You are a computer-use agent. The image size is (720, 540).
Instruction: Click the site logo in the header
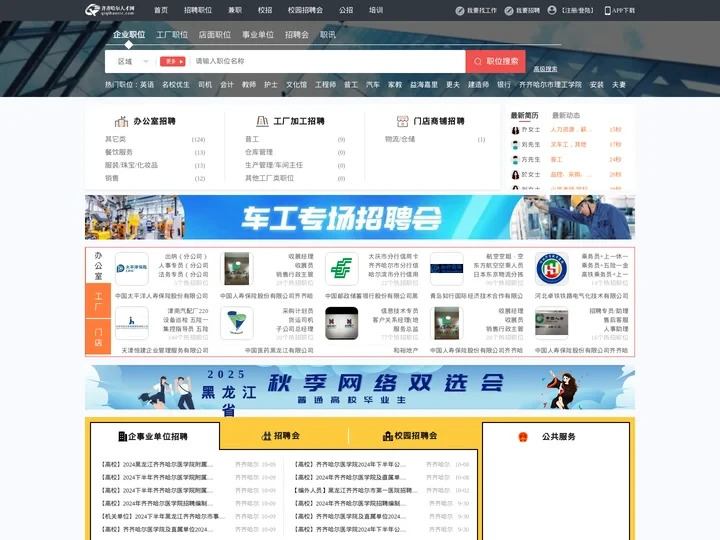click(x=110, y=10)
